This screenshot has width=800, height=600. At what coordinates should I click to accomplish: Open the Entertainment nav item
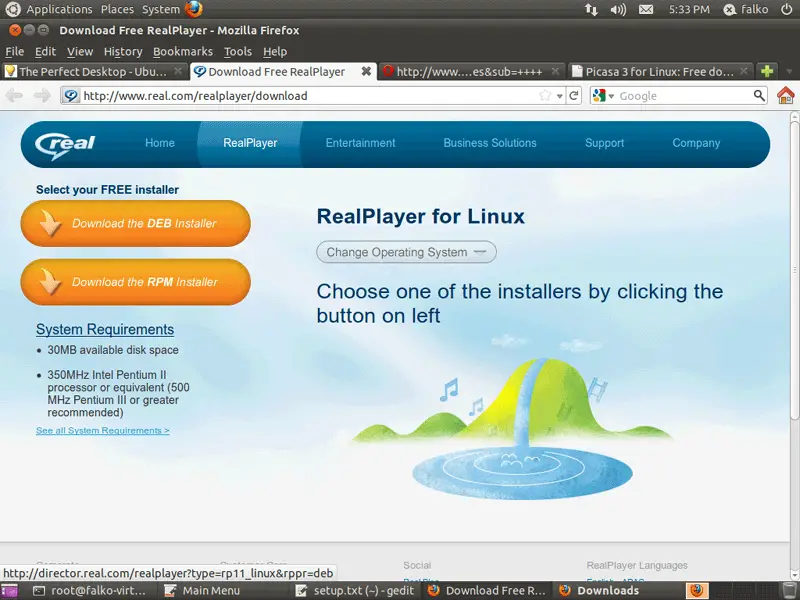tap(360, 143)
